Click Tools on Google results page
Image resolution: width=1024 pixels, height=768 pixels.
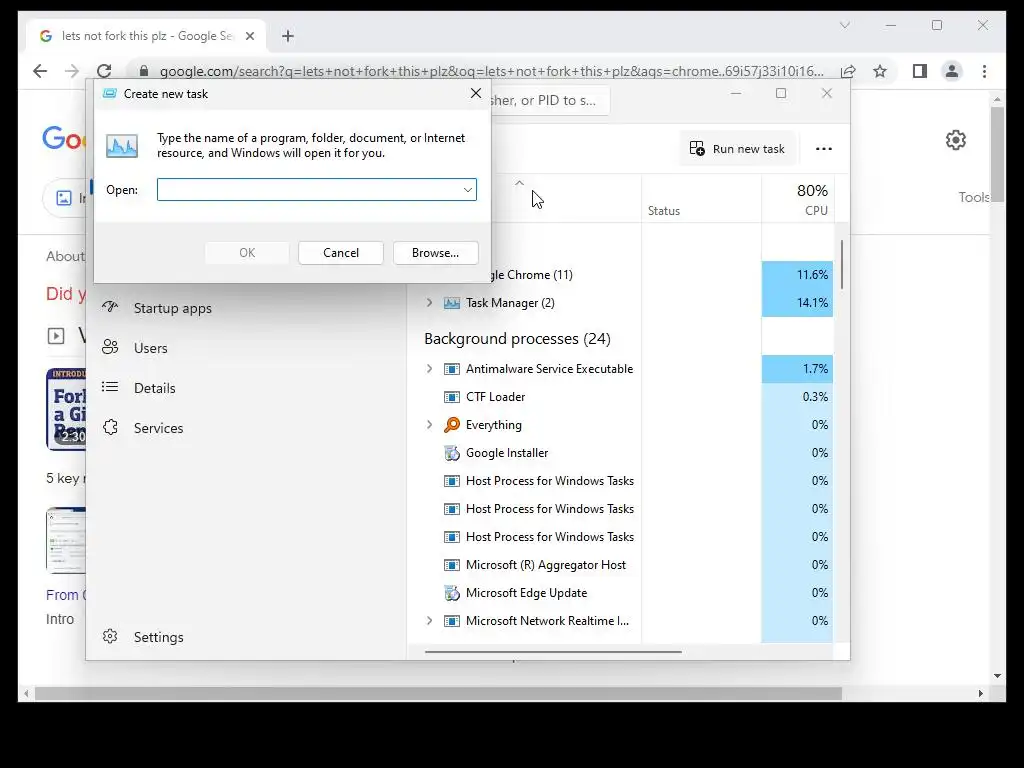(x=973, y=197)
